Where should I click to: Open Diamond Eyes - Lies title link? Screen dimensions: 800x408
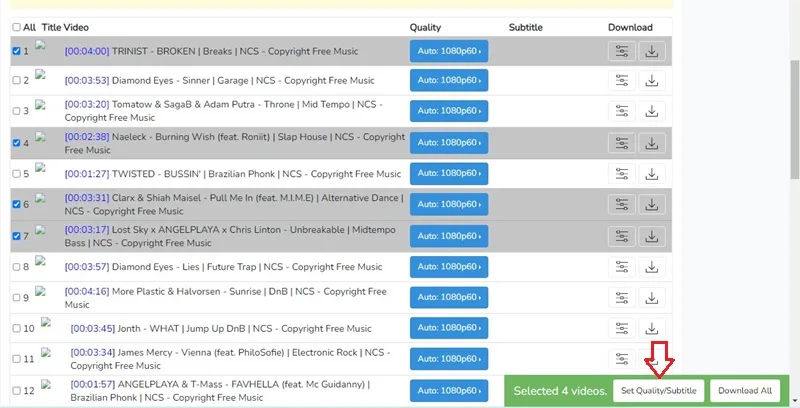pyautogui.click(x=223, y=267)
